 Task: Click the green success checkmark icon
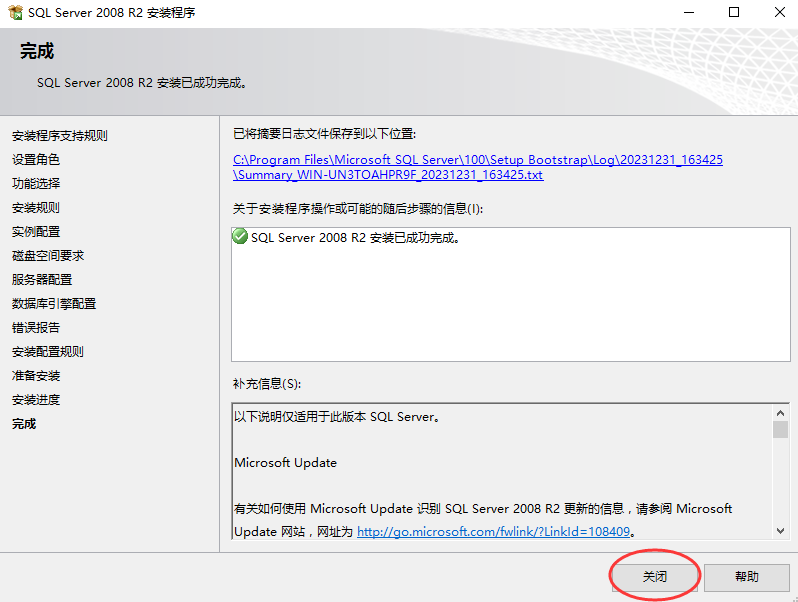240,237
